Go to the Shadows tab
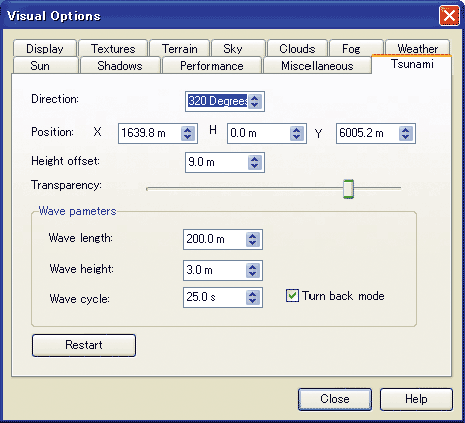The width and height of the screenshot is (465, 423). pos(120,66)
